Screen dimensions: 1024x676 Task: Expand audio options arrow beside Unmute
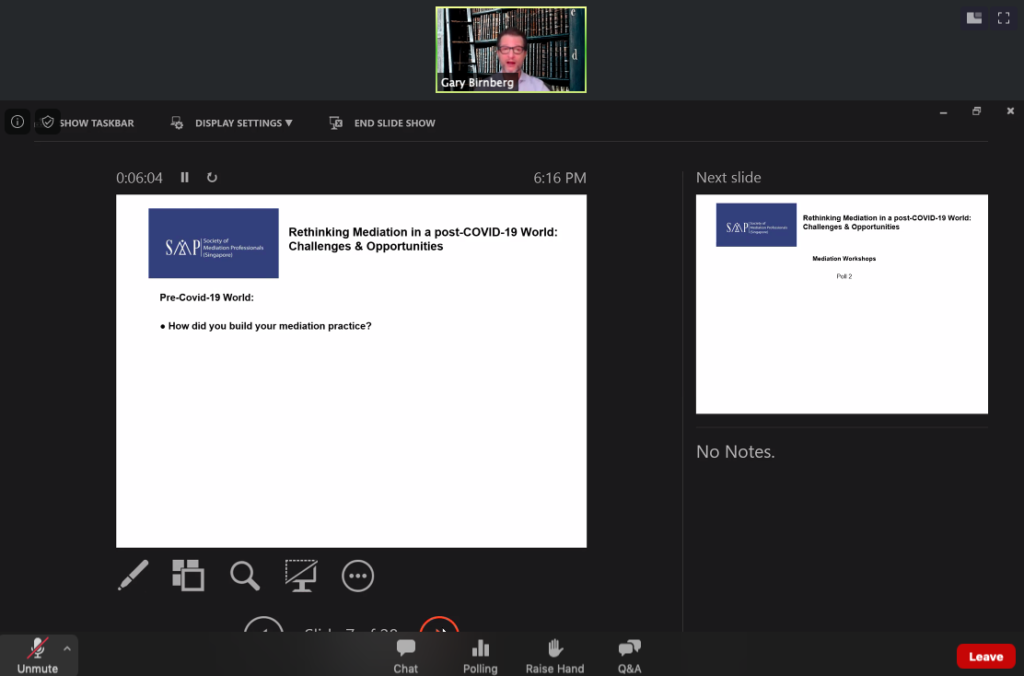67,649
